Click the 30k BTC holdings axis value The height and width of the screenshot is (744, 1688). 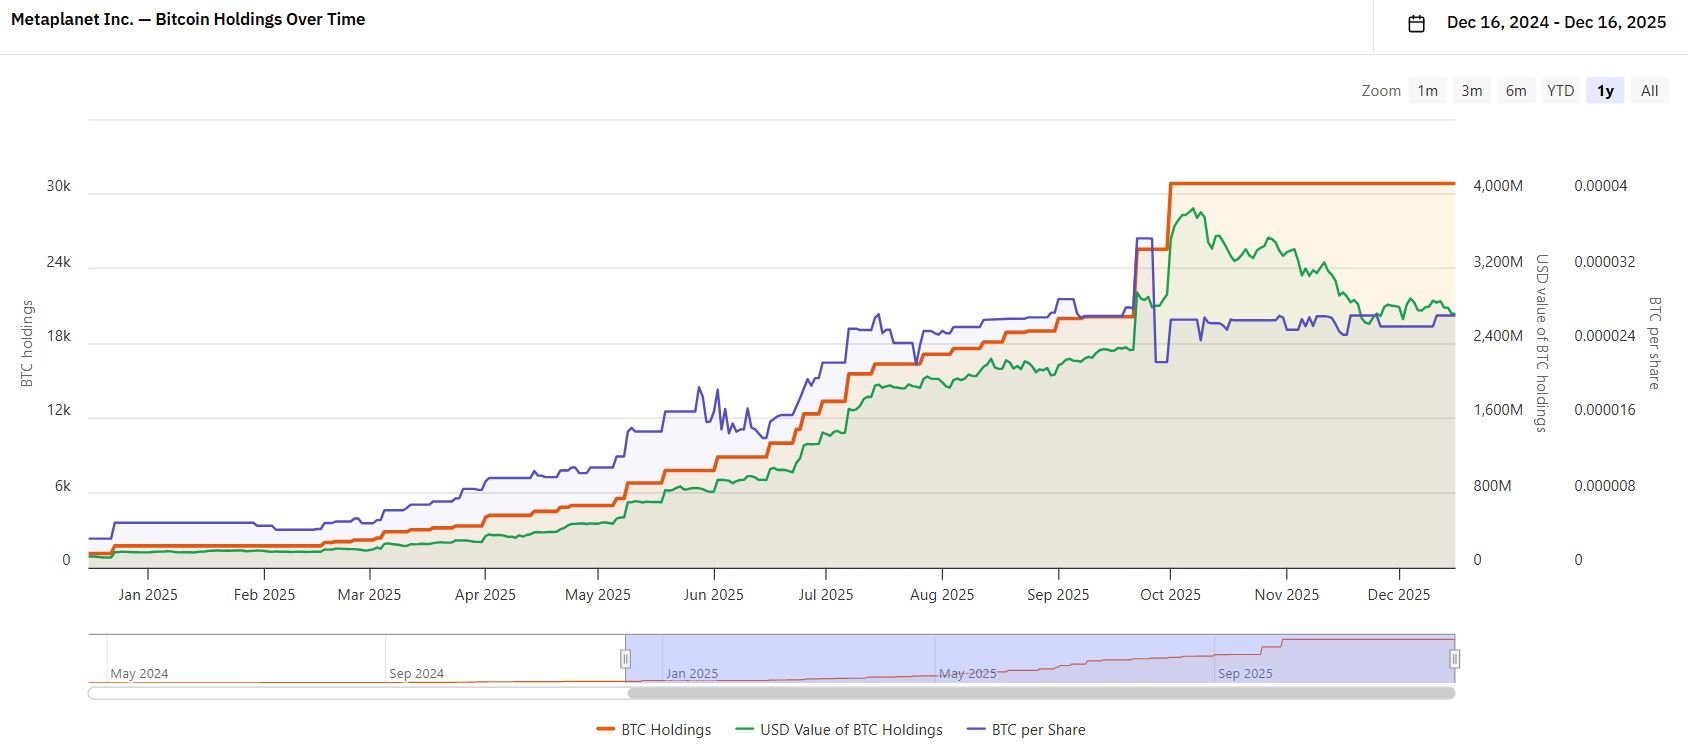point(59,186)
